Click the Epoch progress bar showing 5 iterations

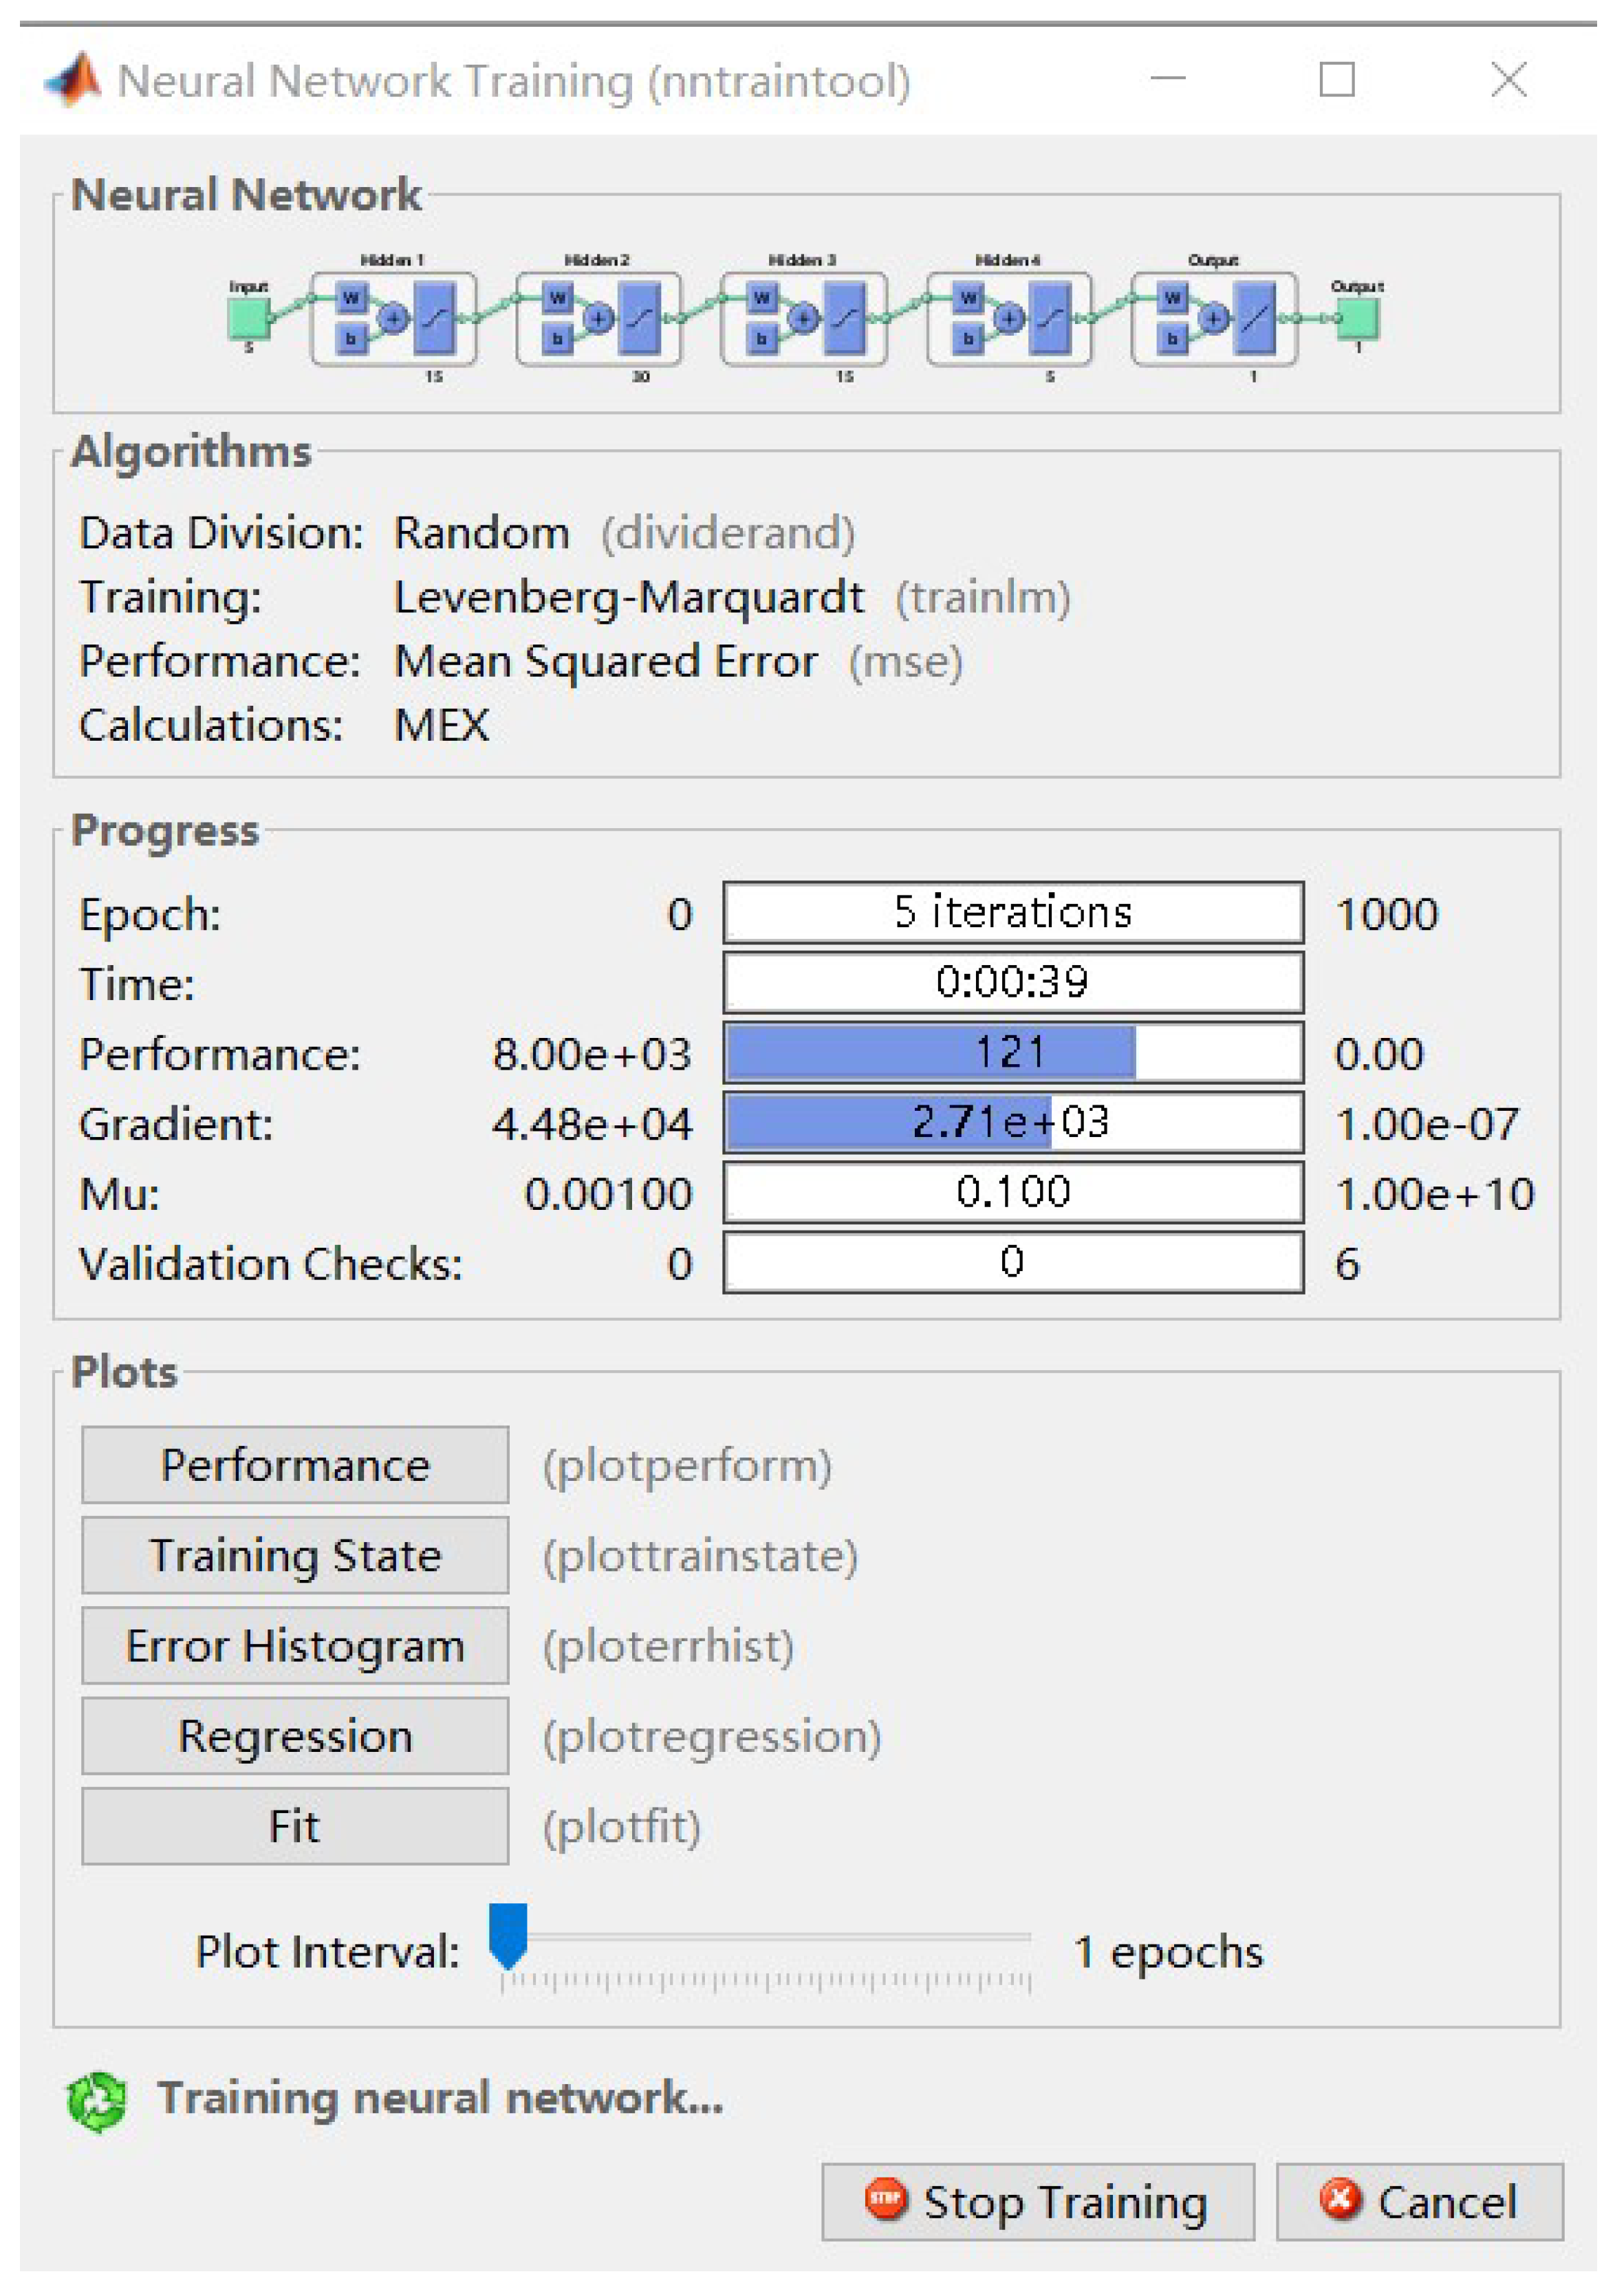coord(1013,912)
